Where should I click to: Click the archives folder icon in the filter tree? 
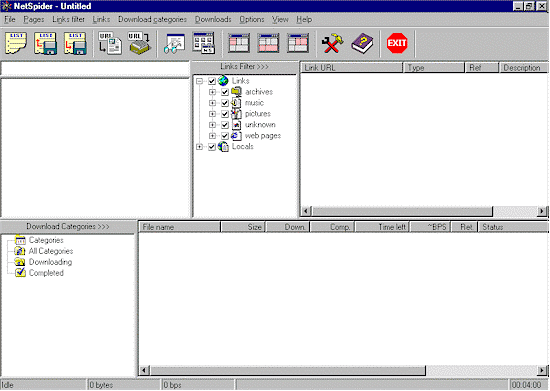(x=236, y=92)
